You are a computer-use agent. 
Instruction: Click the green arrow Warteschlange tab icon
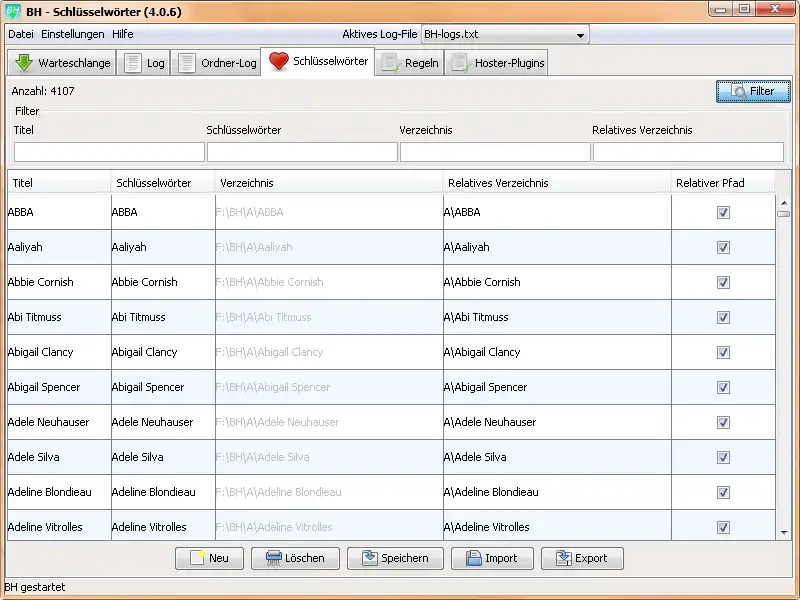pos(23,63)
